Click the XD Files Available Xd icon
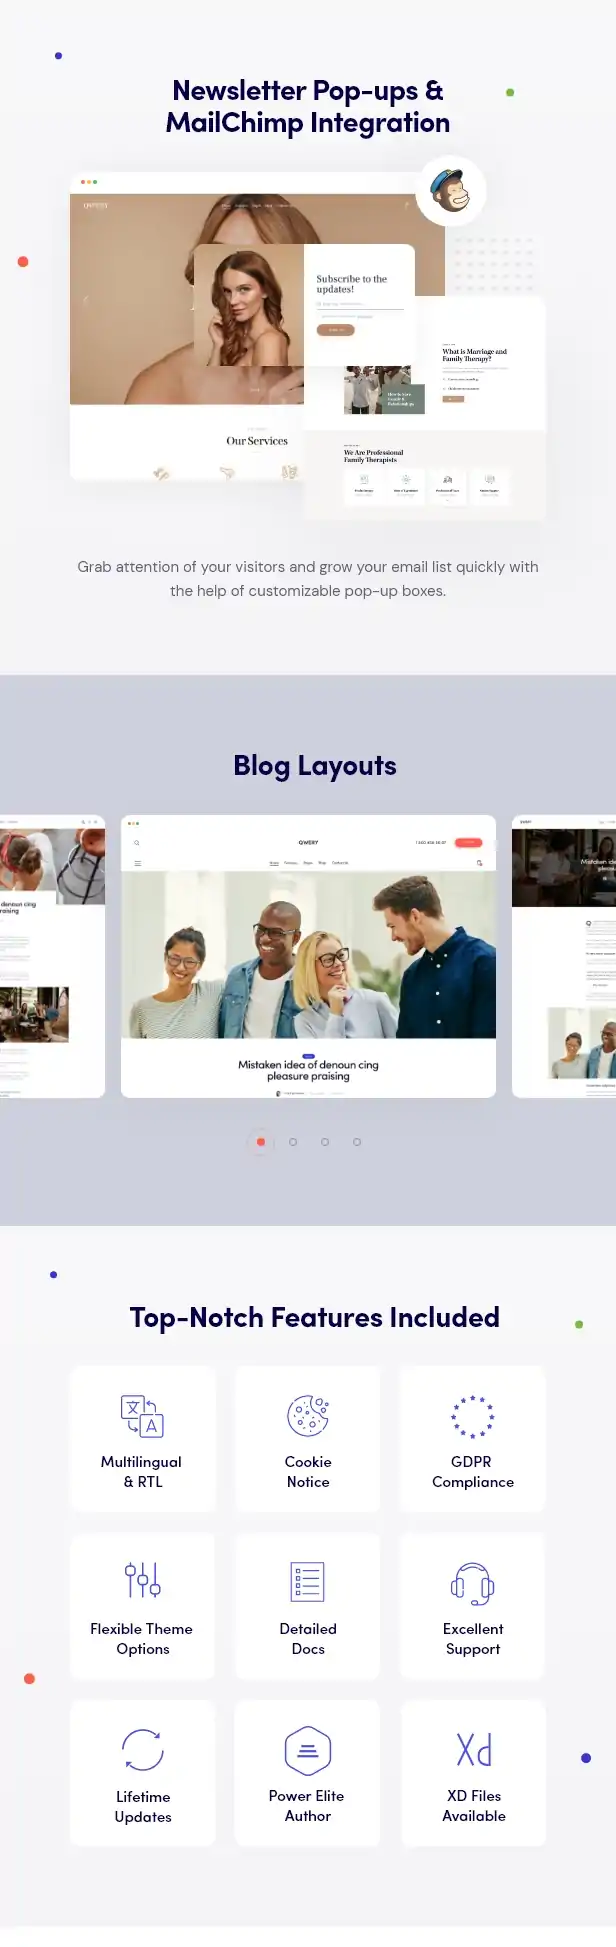The width and height of the screenshot is (616, 1947). click(474, 1749)
